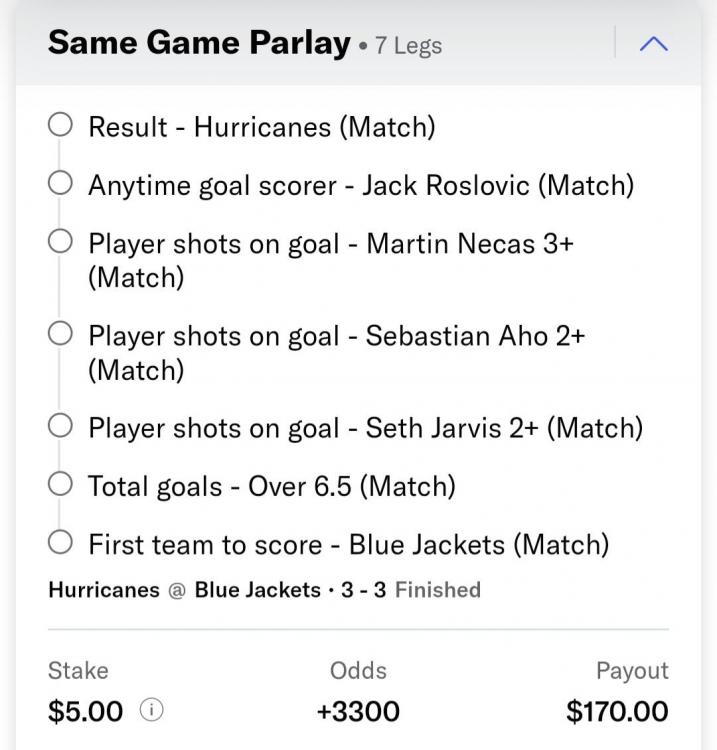Tap the $170.00 payout amount
Screen dimensions: 717x750
pos(617,711)
